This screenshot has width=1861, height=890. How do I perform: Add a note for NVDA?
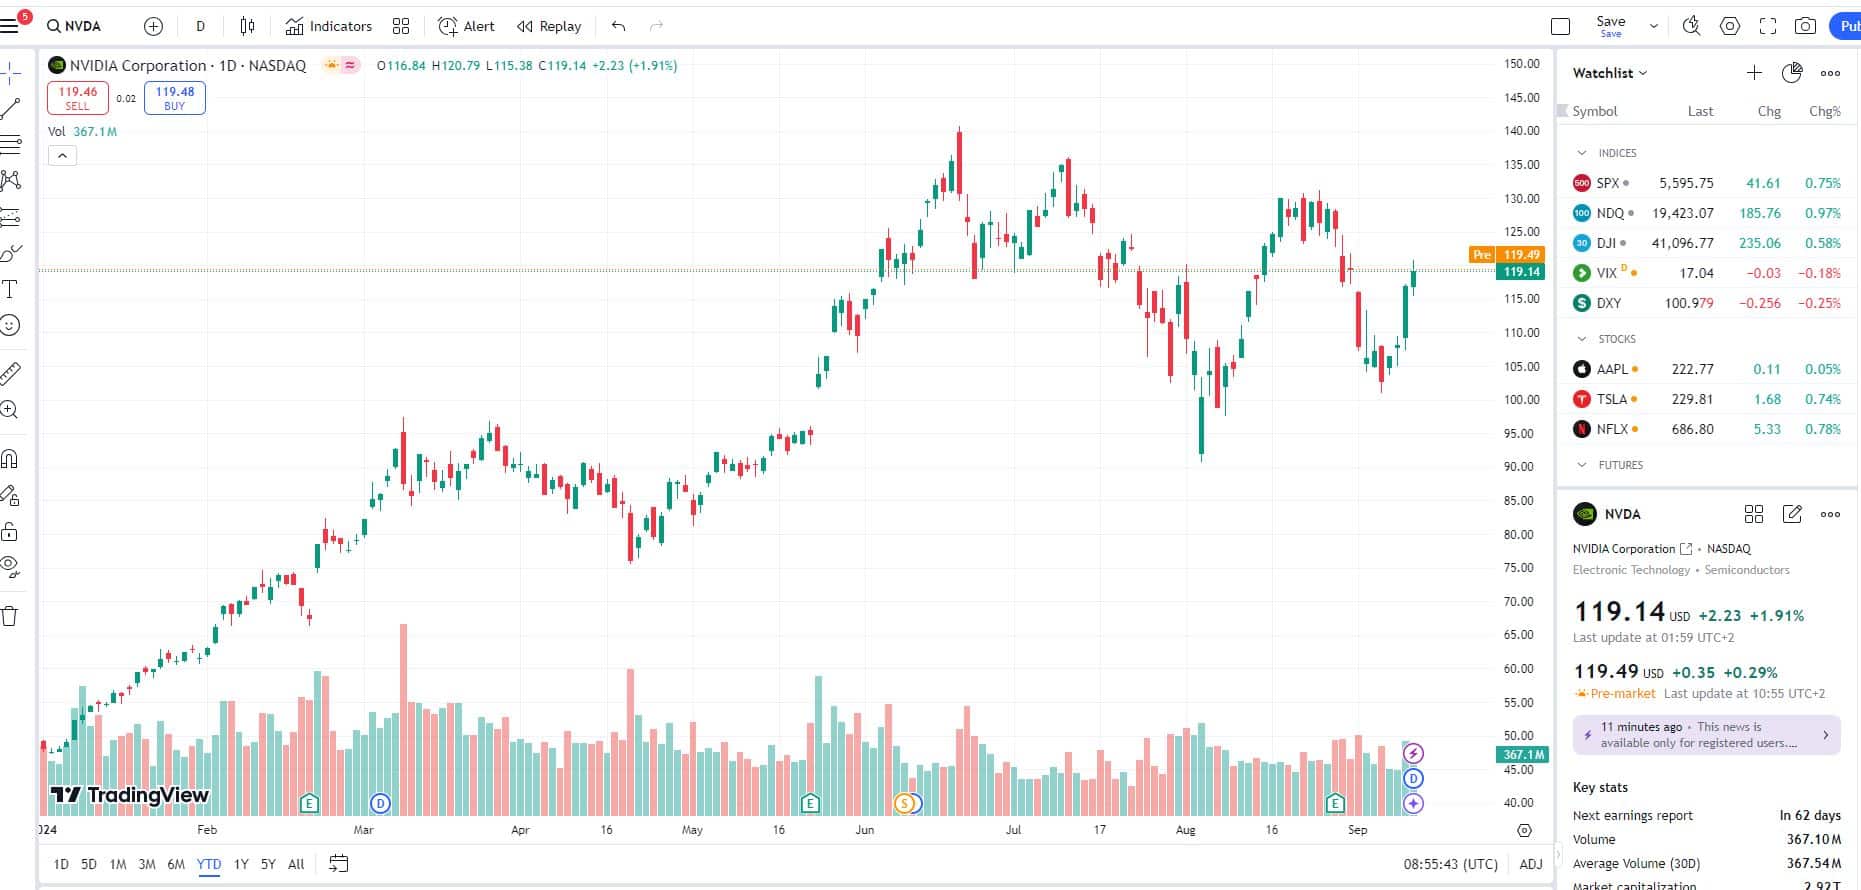[x=1792, y=514]
